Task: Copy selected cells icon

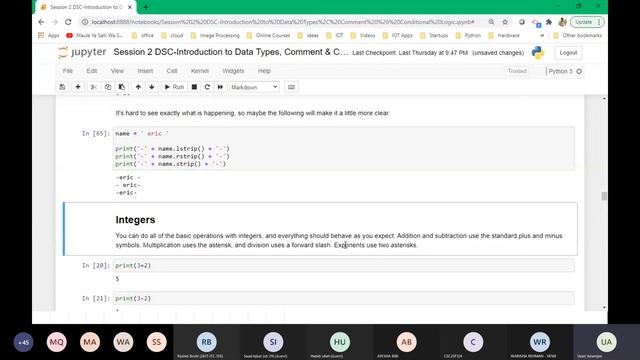Action: [108, 87]
